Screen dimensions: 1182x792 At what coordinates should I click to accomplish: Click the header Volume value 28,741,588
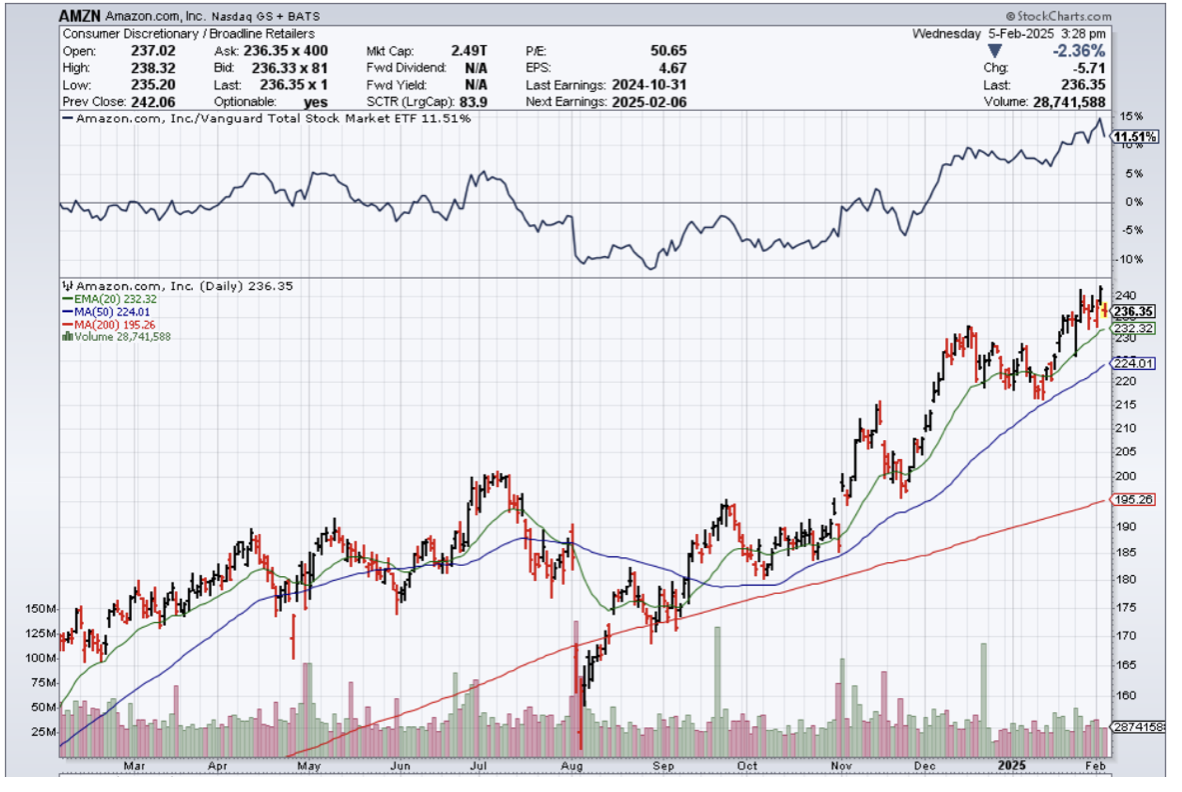tap(1069, 102)
